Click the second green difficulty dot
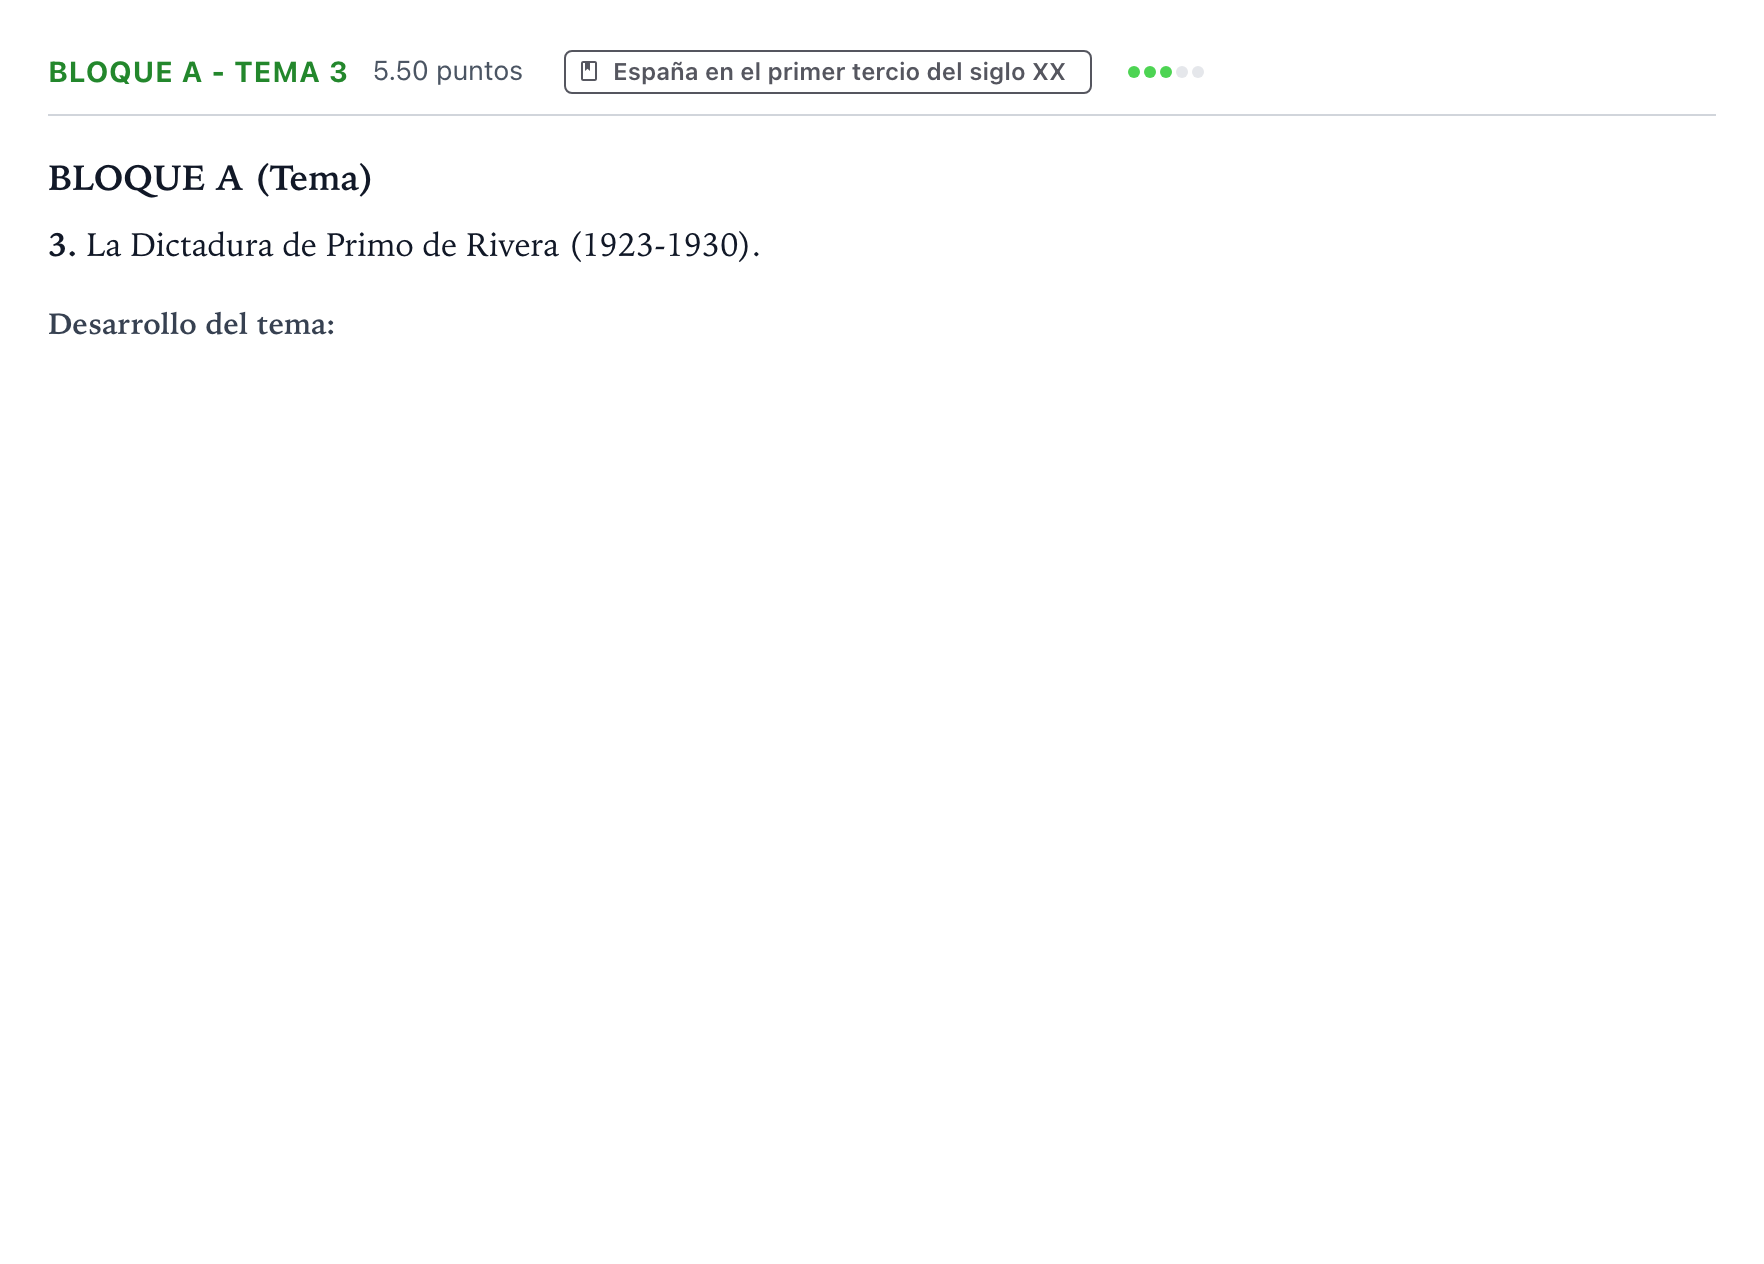 [1150, 72]
